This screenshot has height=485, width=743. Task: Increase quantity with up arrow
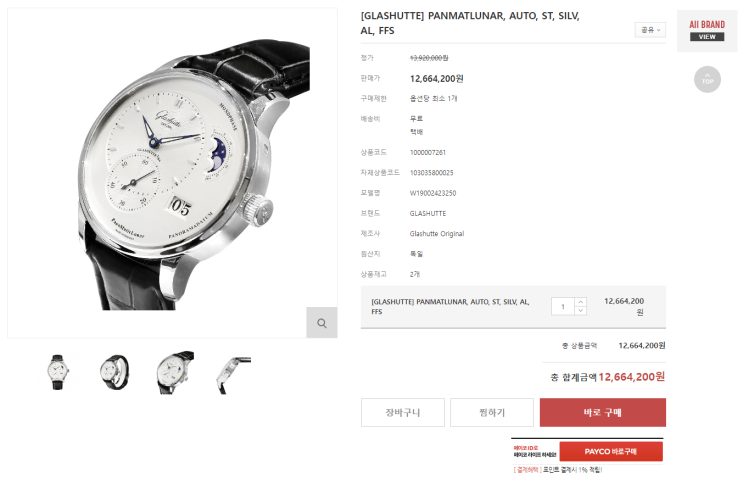coord(580,302)
